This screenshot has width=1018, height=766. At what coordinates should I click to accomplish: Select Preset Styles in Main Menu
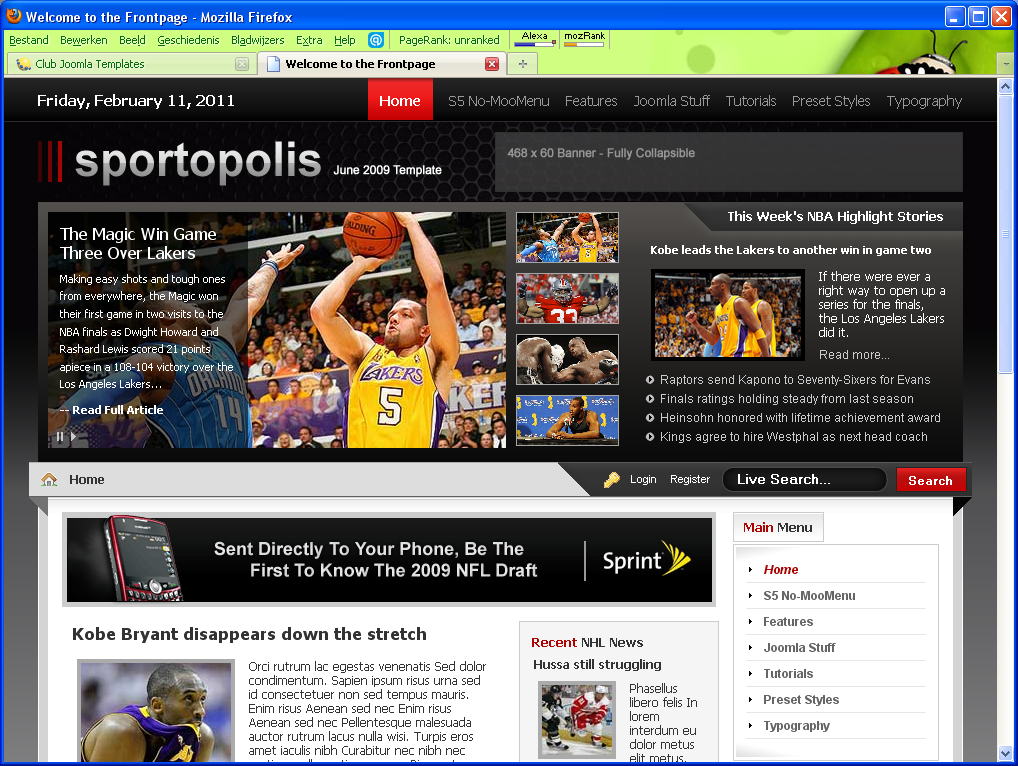(801, 700)
